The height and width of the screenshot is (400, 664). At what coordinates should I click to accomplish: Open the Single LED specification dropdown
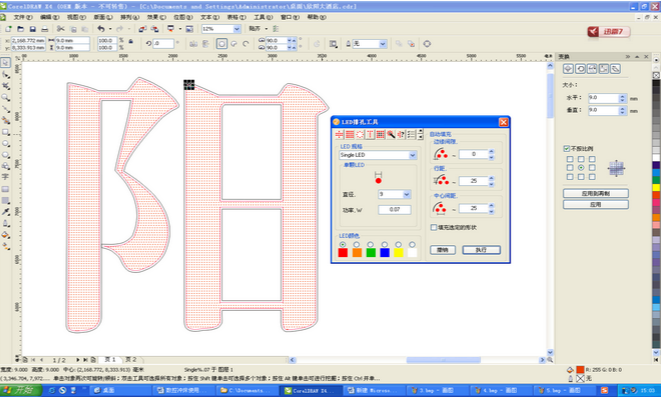click(413, 156)
